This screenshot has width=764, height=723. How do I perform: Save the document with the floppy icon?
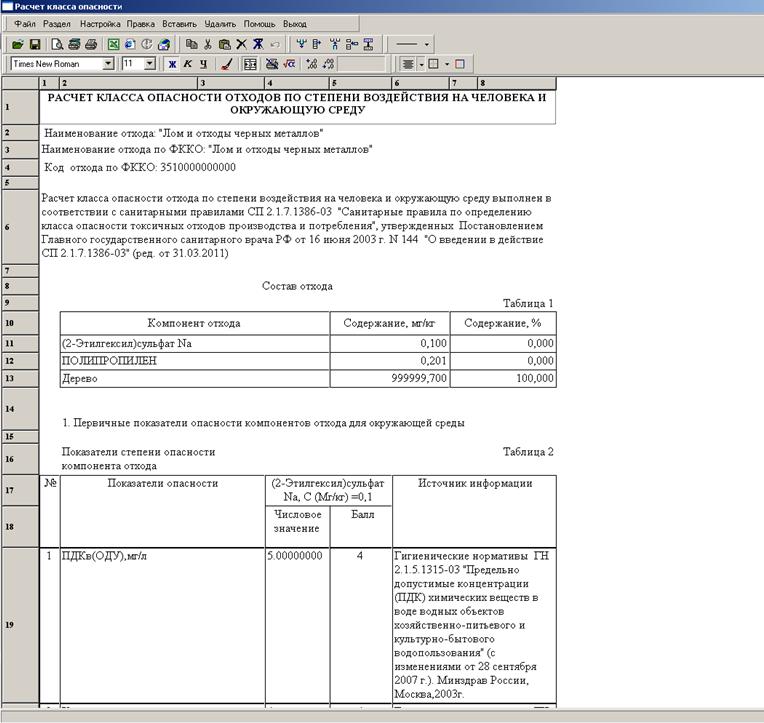pos(34,44)
